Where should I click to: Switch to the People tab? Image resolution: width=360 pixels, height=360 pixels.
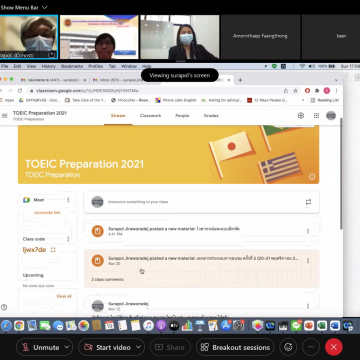point(182,116)
